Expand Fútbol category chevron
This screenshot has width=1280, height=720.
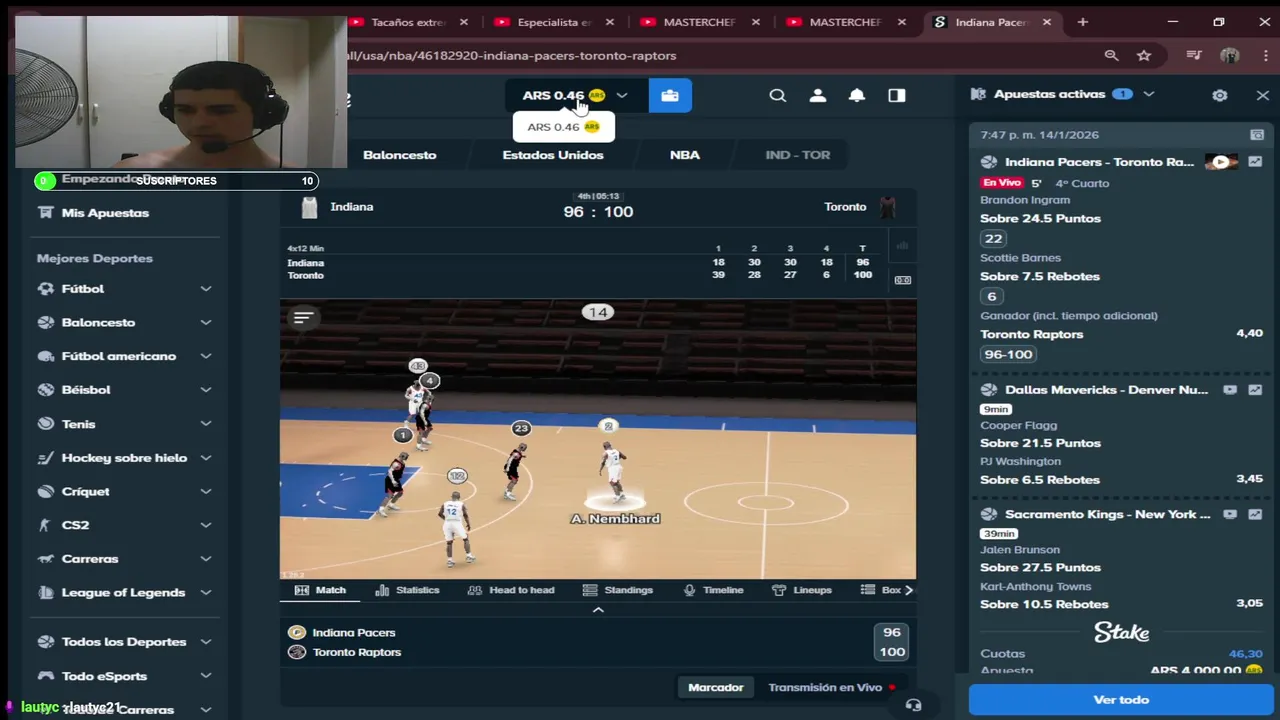tap(205, 289)
